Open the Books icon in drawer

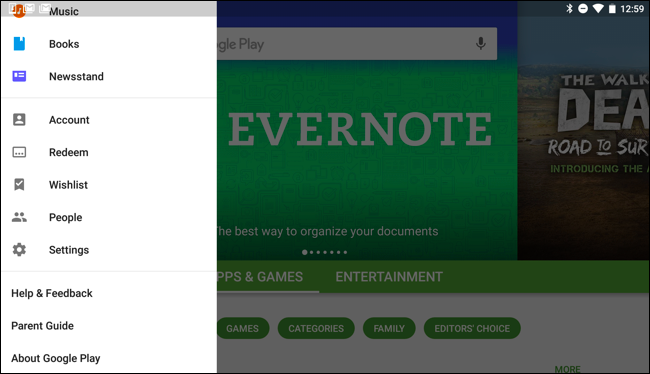coord(19,44)
